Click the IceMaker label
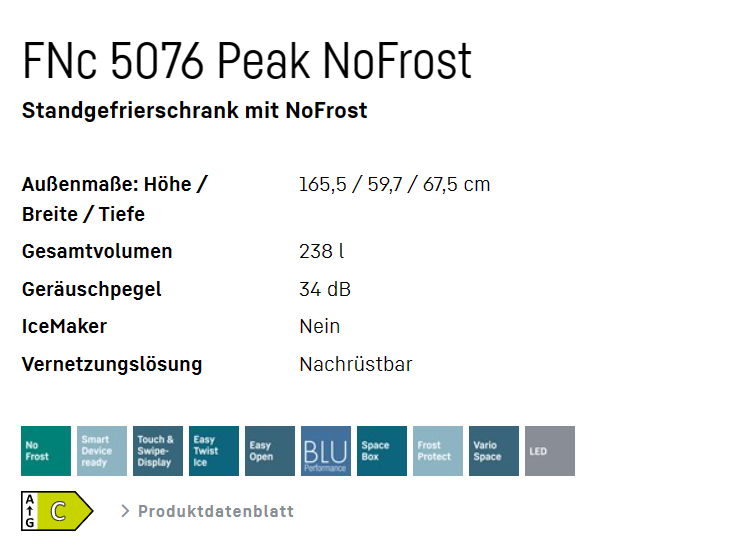 click(x=64, y=326)
